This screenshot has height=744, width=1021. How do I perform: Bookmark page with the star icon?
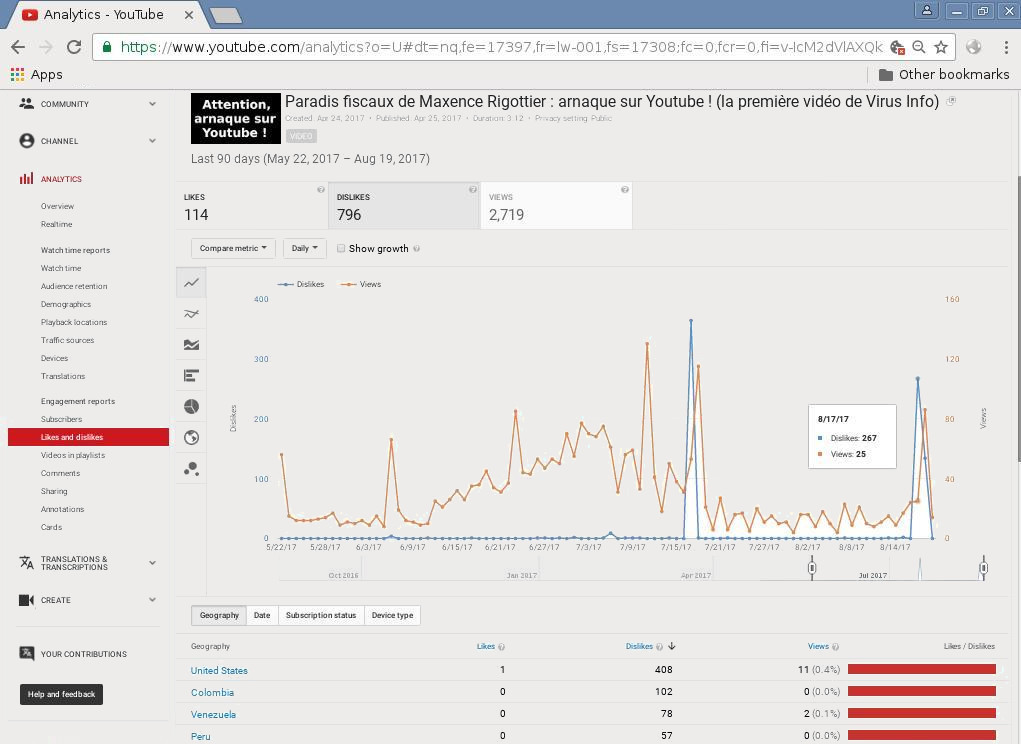(941, 47)
